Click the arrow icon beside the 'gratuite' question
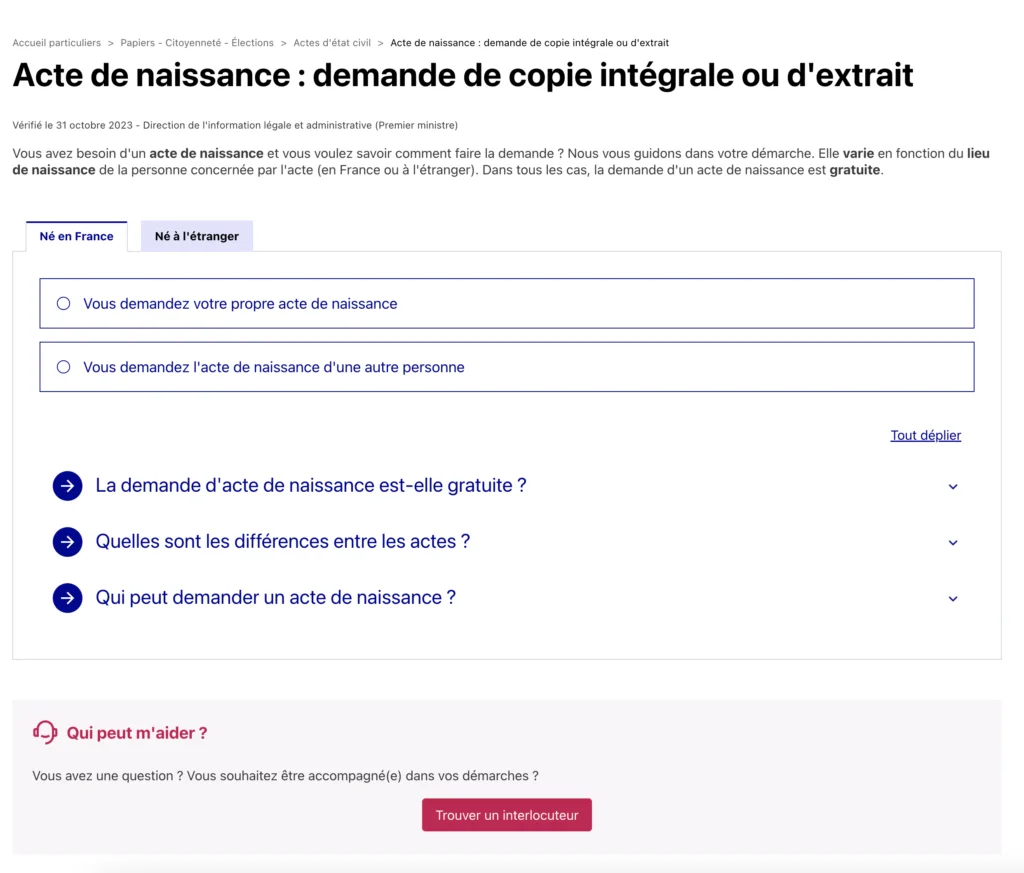This screenshot has height=873, width=1024. coord(67,486)
